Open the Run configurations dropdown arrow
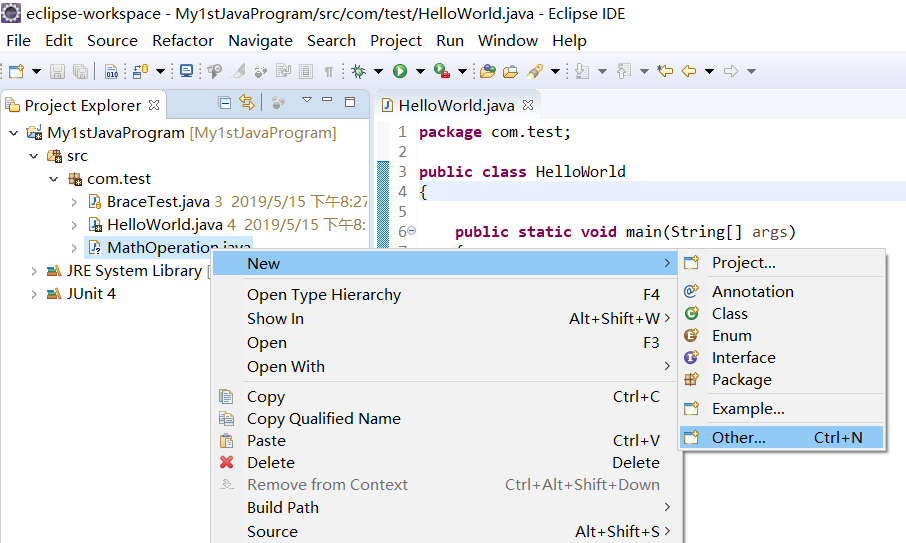This screenshot has width=906, height=543. [421, 72]
